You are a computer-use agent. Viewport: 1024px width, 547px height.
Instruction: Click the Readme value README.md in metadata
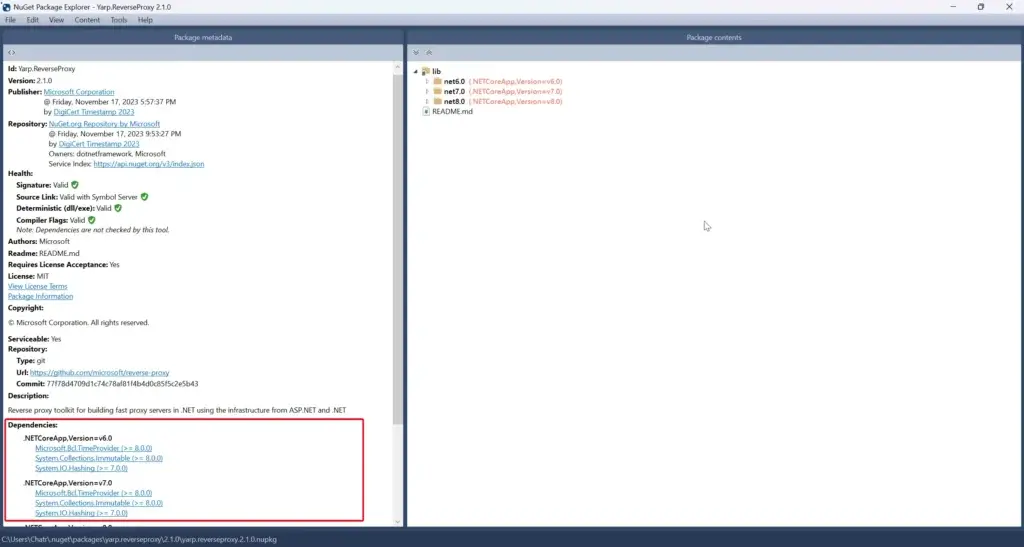[x=59, y=253]
